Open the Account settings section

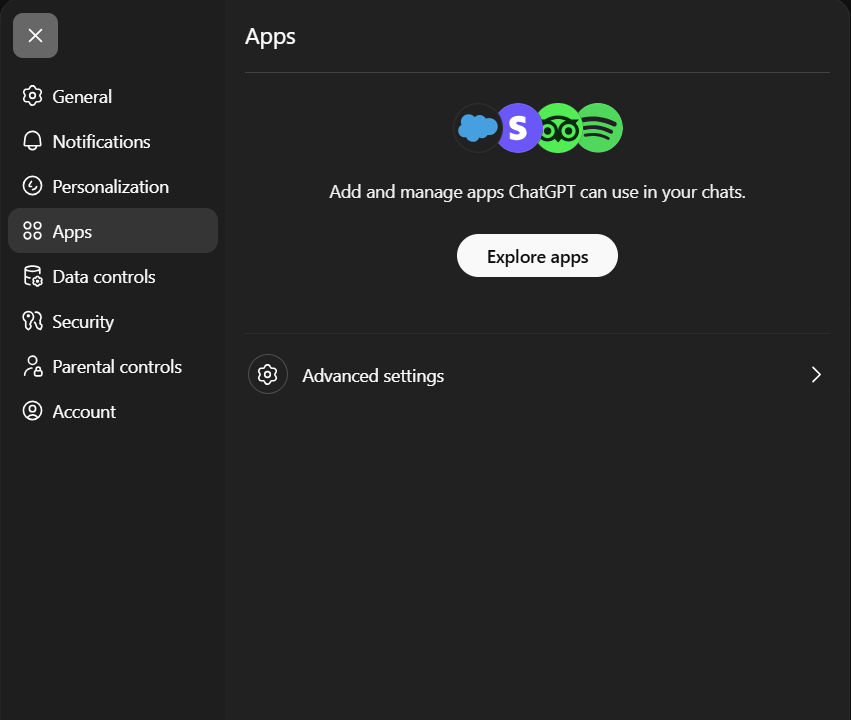(x=84, y=411)
